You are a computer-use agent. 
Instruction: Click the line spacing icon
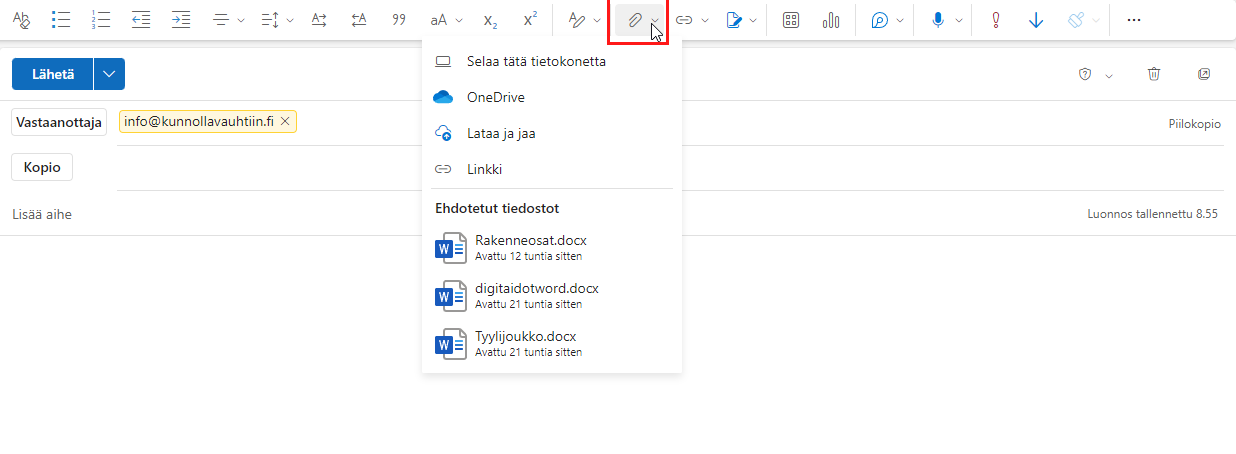click(270, 20)
